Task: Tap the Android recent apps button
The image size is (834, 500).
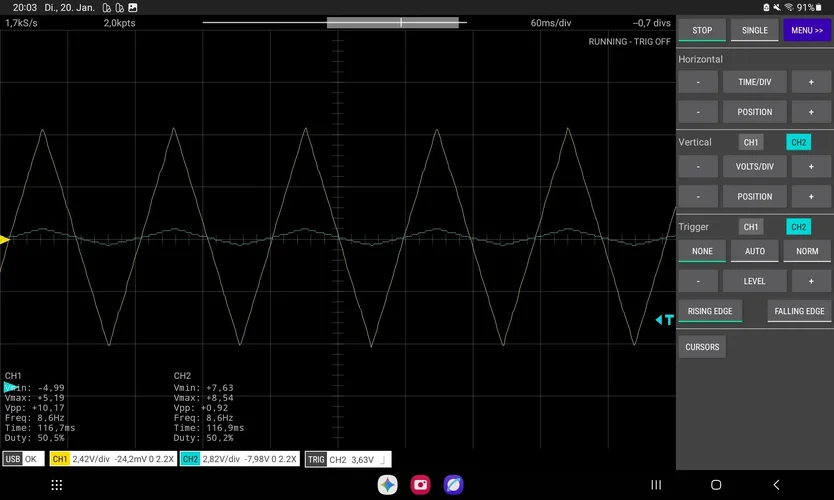Action: click(656, 485)
